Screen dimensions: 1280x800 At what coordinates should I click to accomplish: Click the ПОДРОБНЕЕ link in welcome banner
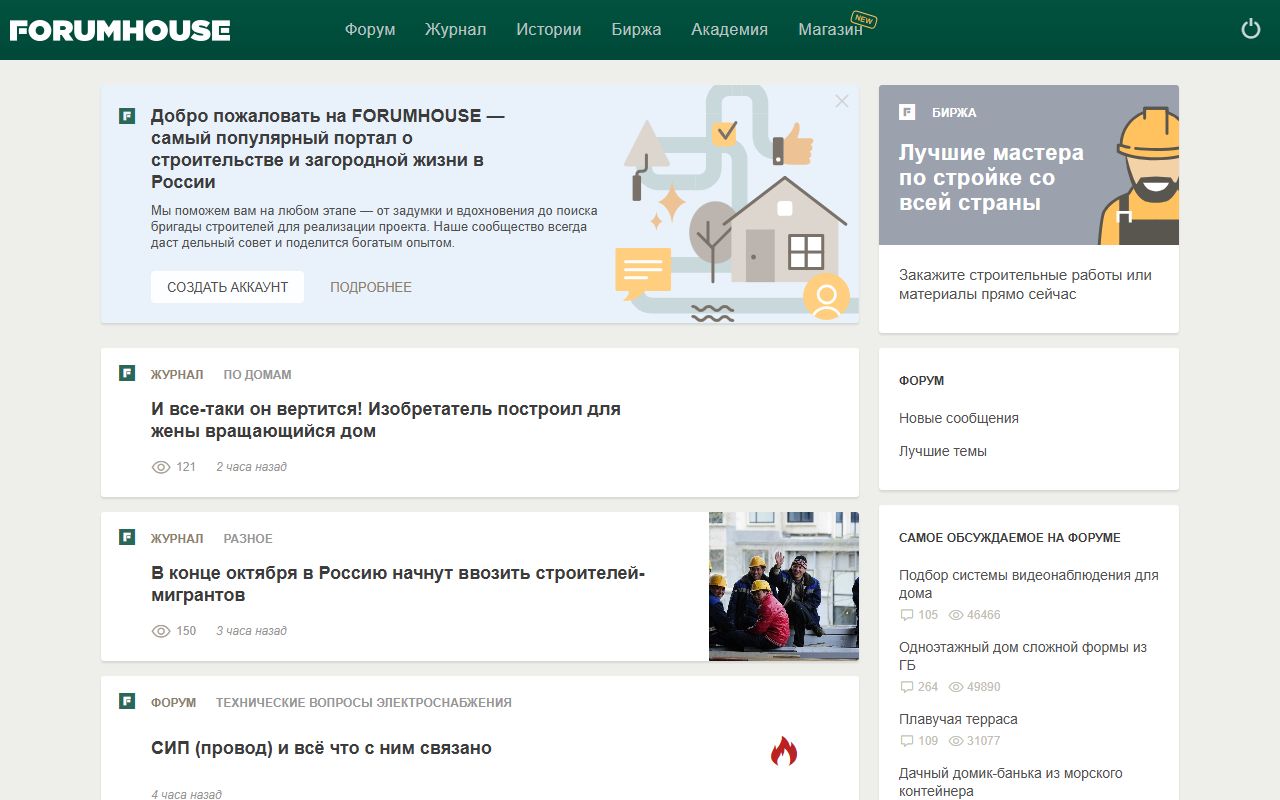pos(371,287)
